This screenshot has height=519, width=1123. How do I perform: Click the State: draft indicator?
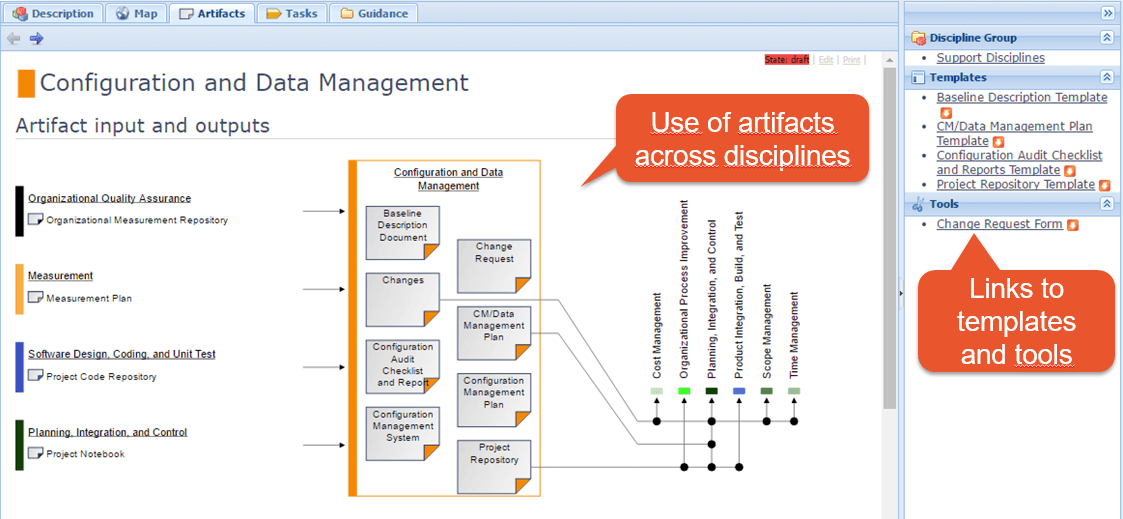[x=787, y=60]
